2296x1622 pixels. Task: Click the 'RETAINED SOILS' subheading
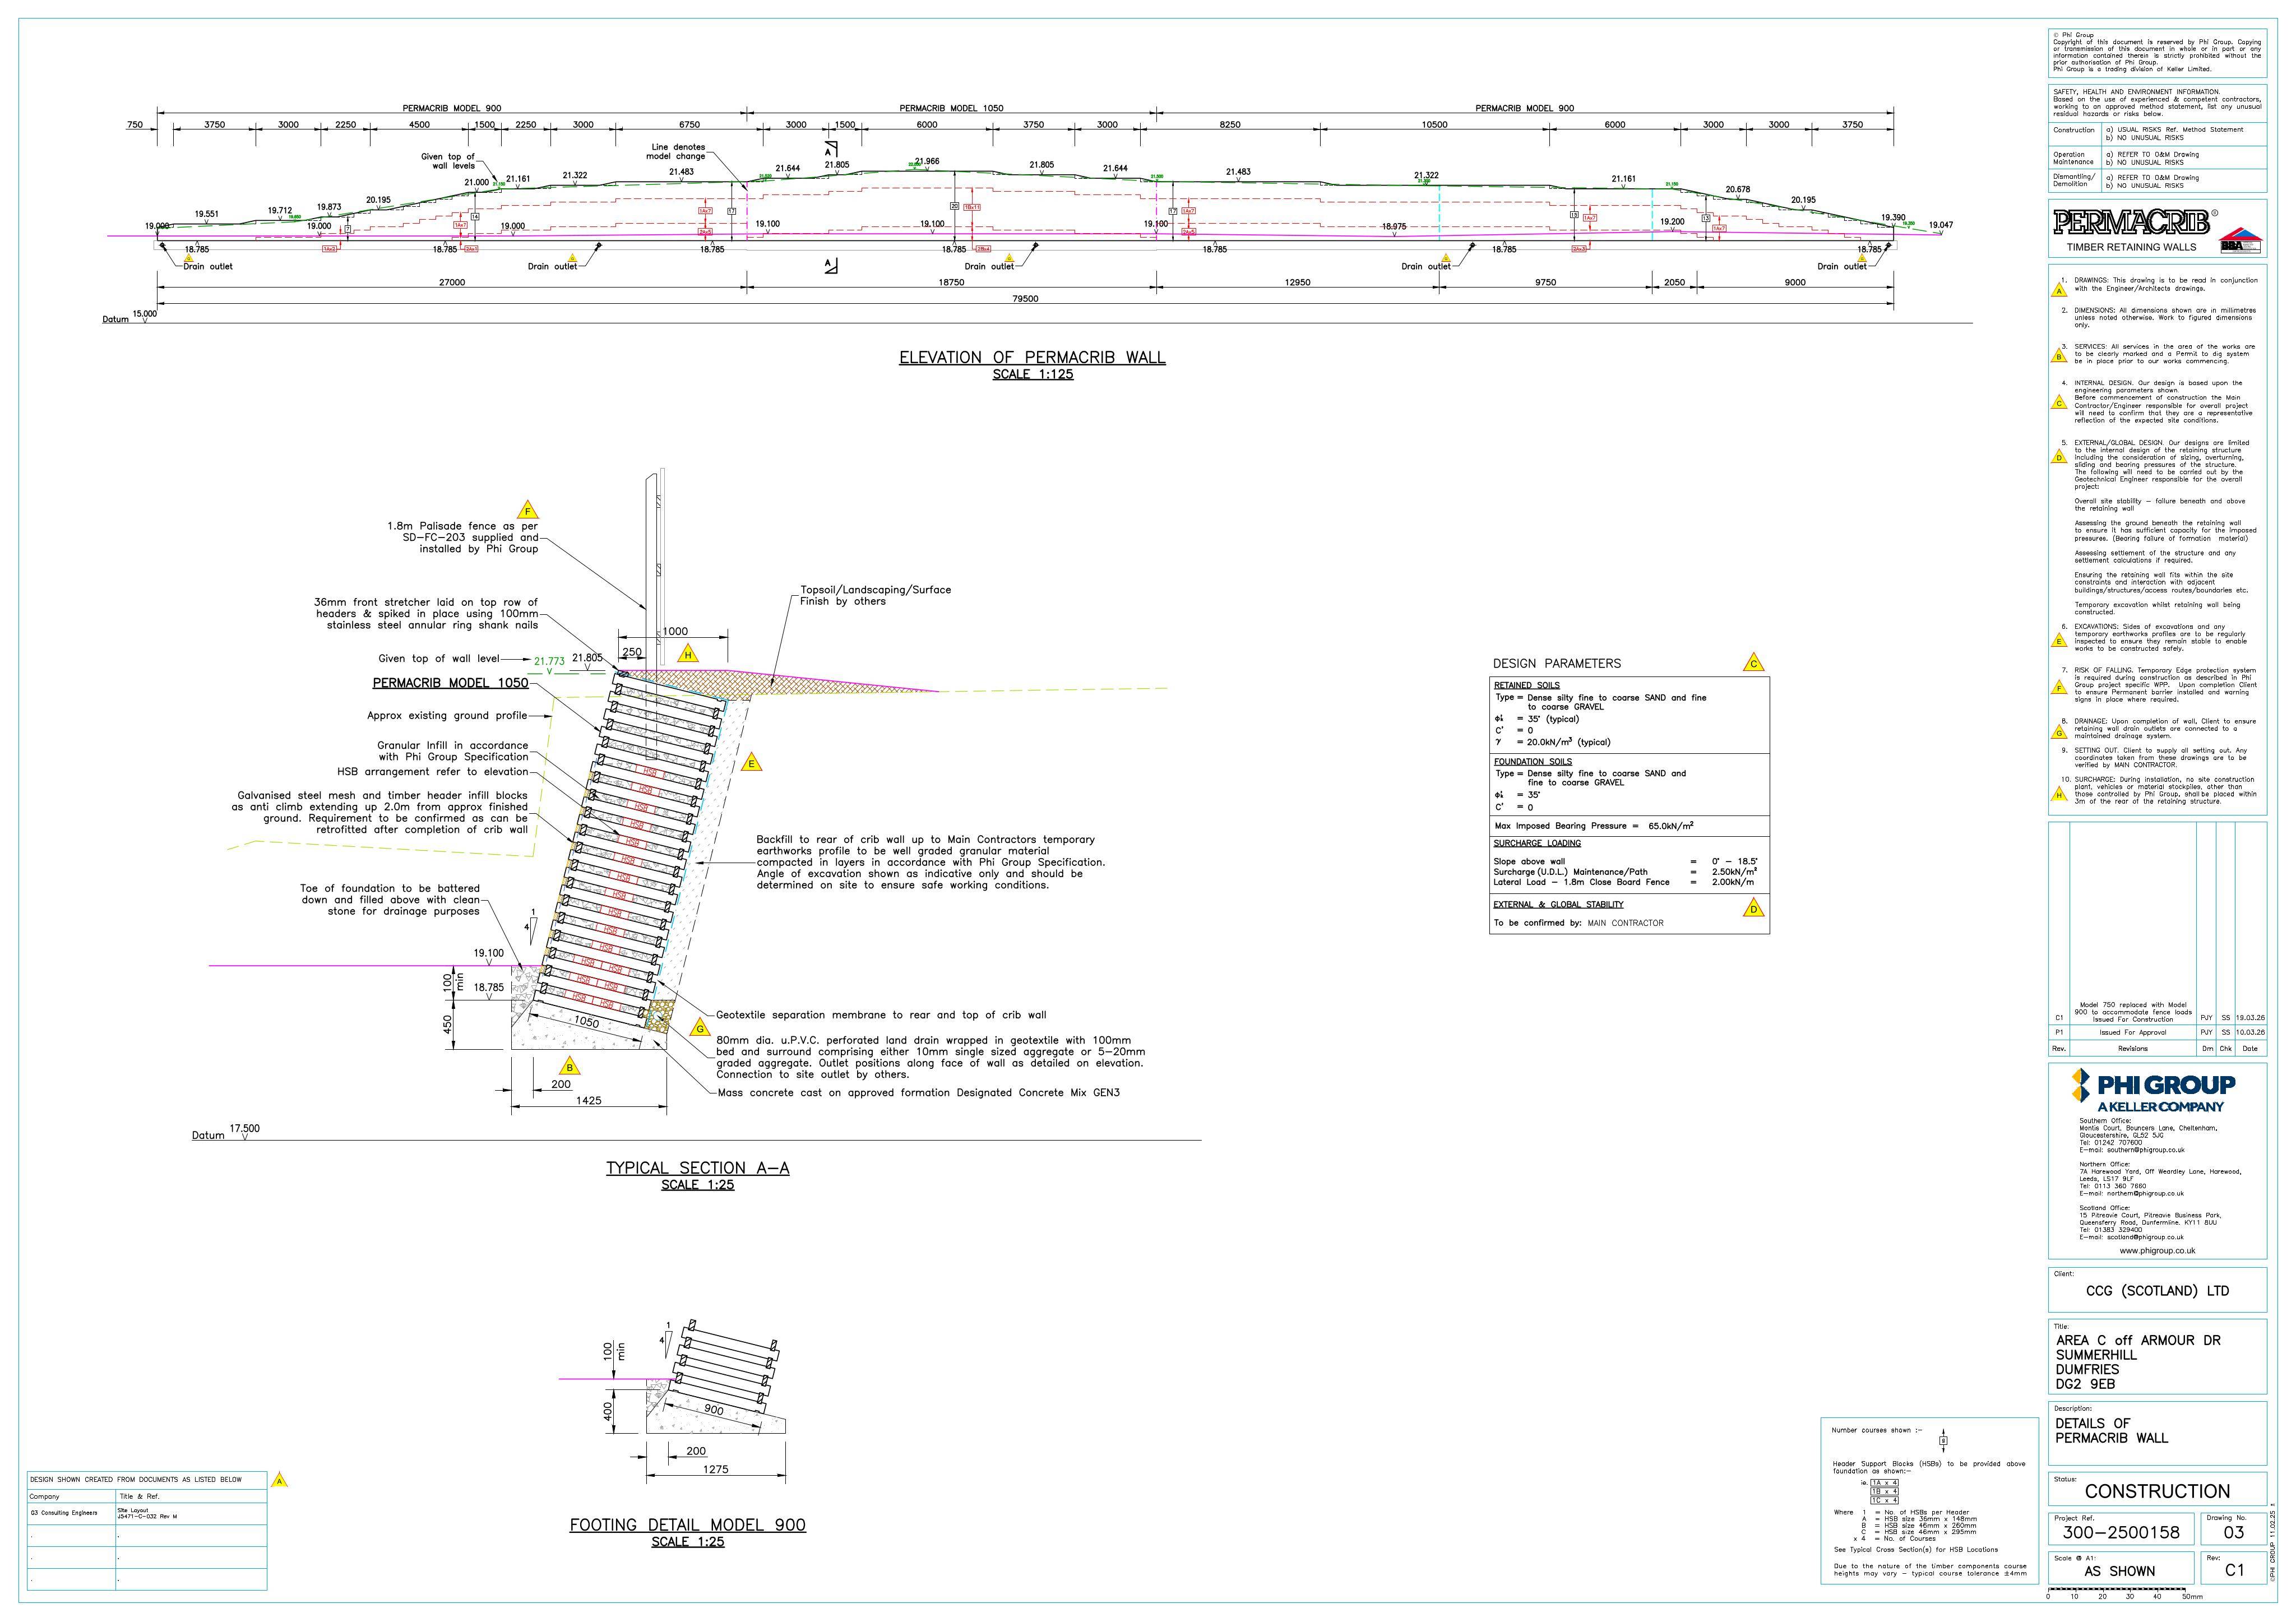1526,685
